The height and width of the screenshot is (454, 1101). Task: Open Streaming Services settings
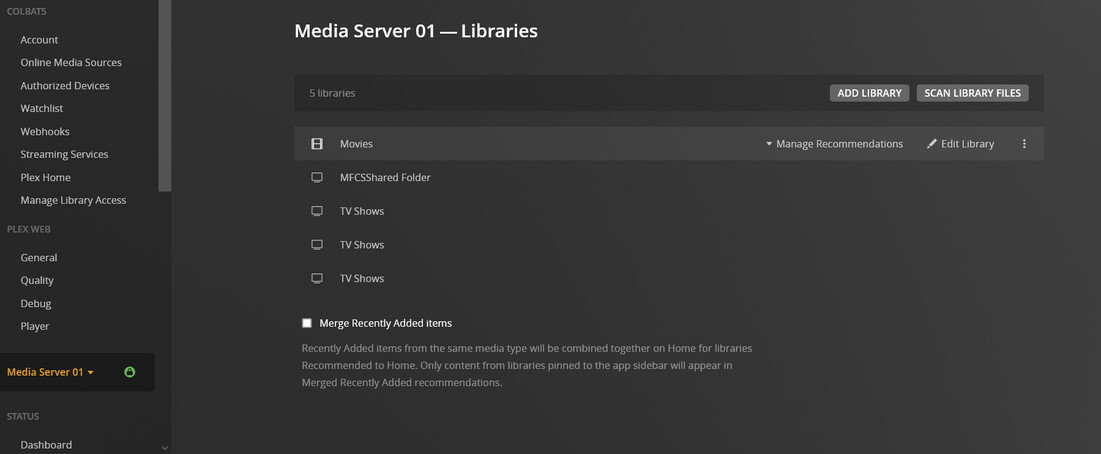(x=64, y=154)
